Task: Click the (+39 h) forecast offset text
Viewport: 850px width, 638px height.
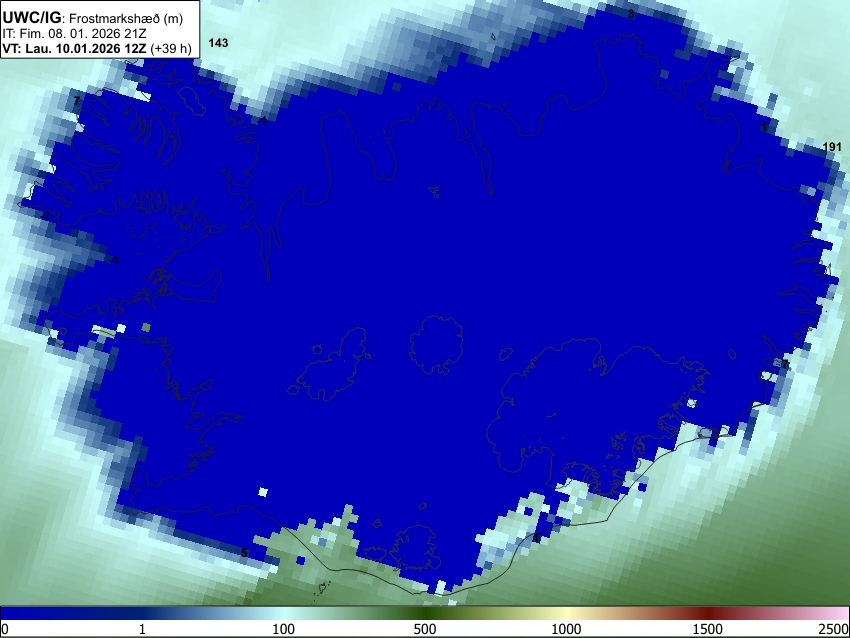Action: [x=171, y=49]
